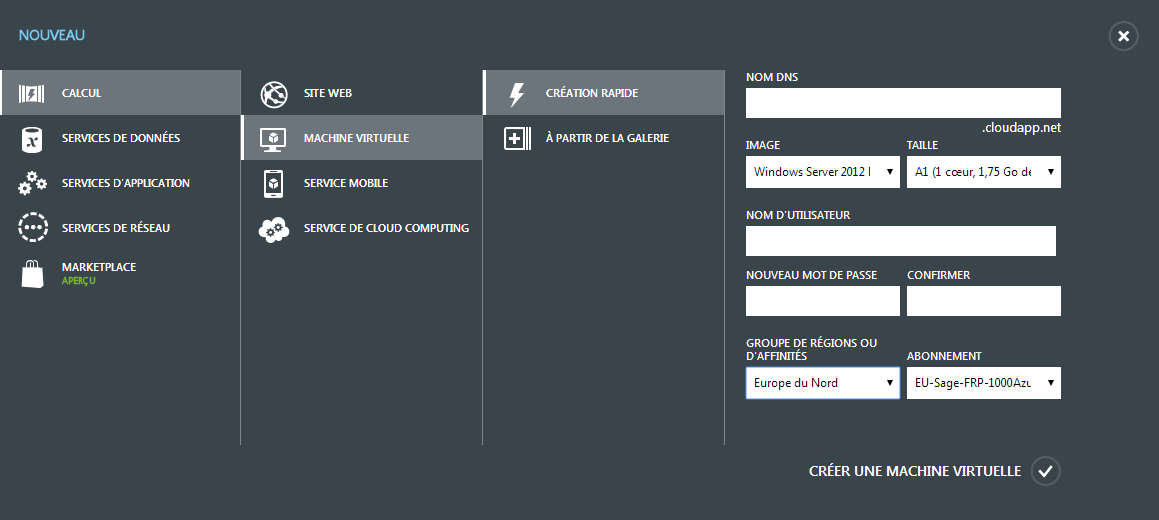The height and width of the screenshot is (520, 1159).
Task: Click the Nouveau mot de passe field
Action: point(823,301)
